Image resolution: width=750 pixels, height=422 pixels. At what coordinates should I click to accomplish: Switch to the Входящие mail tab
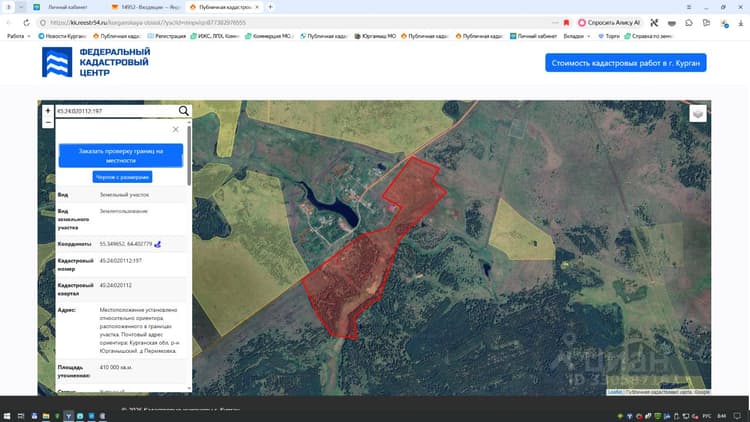click(x=146, y=7)
